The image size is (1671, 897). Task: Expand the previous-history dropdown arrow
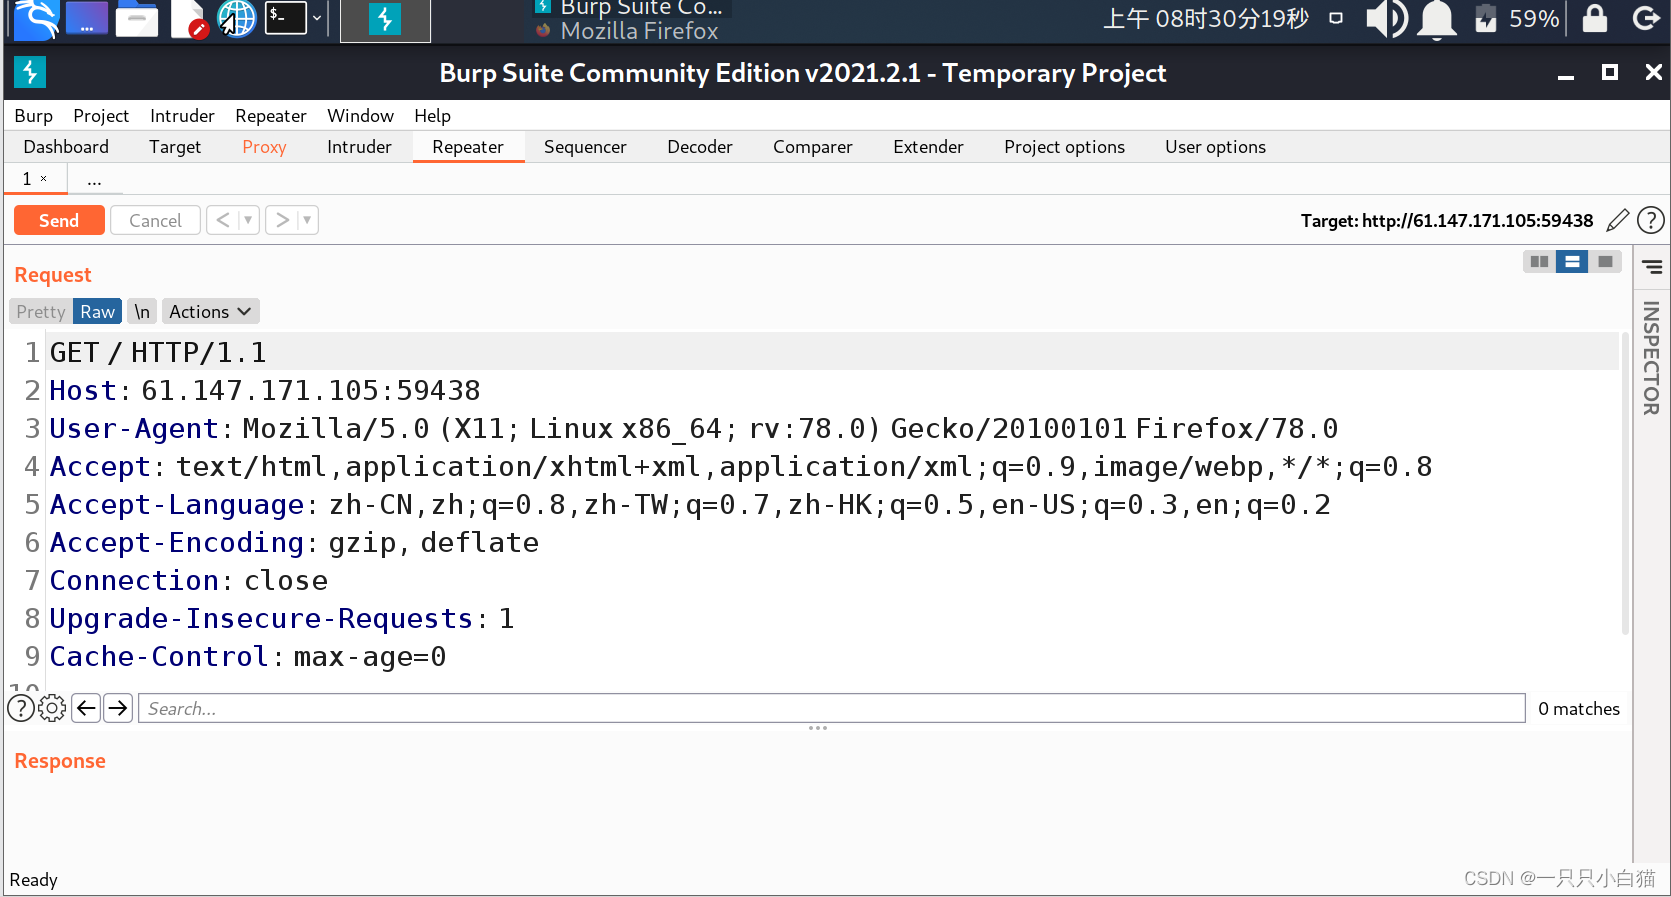click(x=249, y=220)
